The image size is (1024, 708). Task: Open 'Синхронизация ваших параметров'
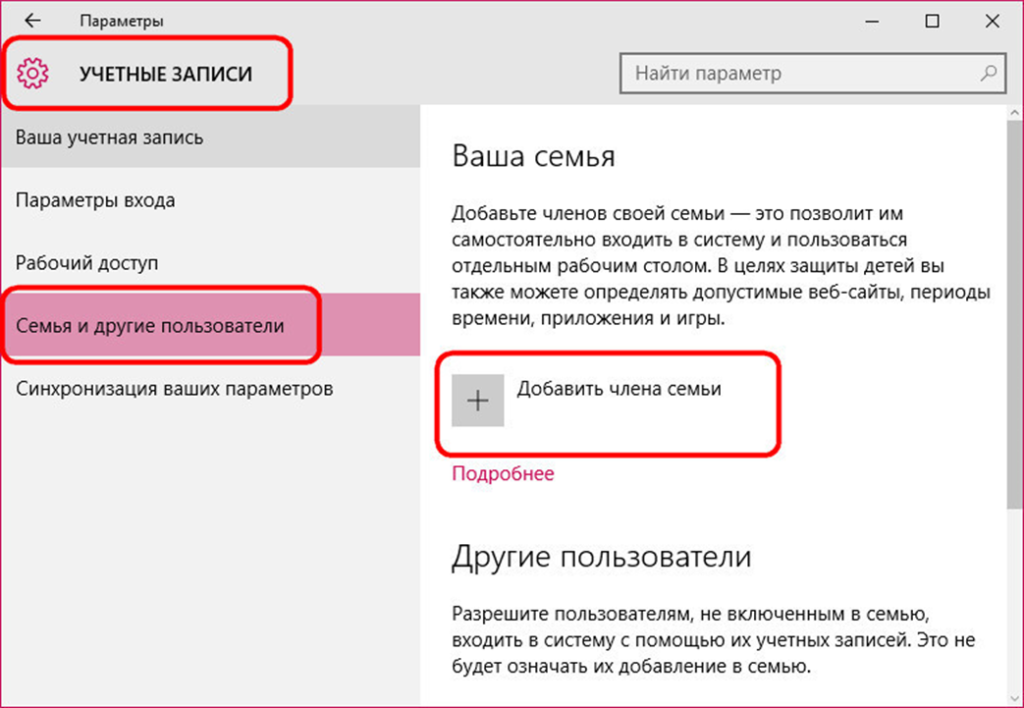210,389
